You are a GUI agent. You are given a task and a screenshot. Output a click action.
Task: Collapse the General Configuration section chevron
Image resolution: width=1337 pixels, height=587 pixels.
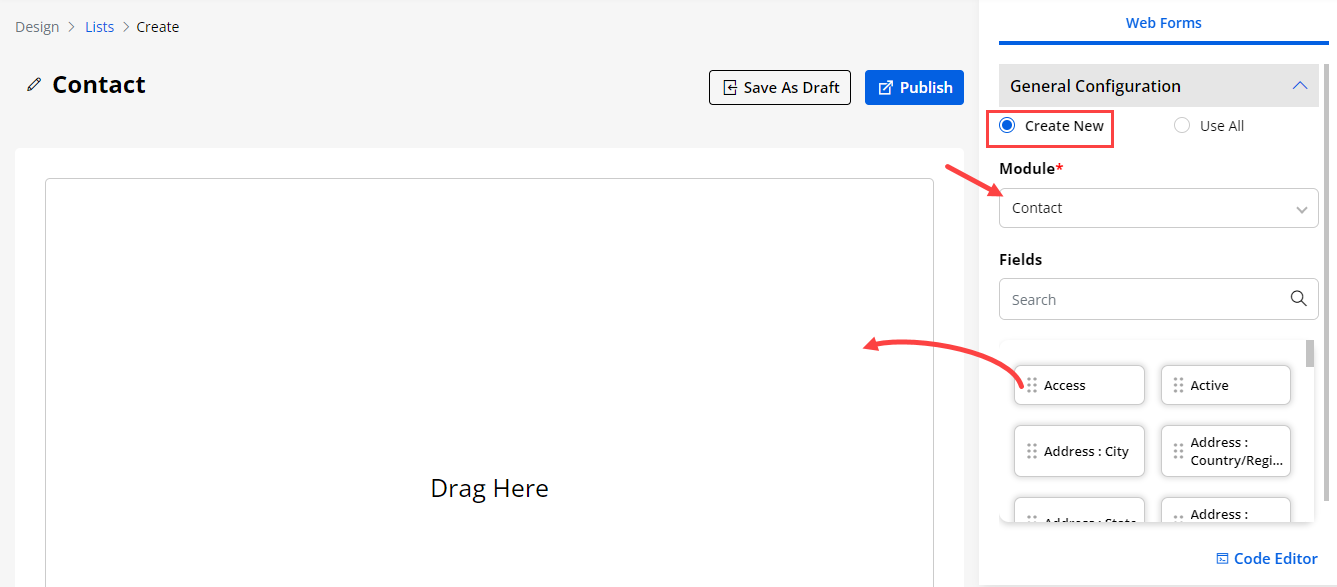[1299, 86]
